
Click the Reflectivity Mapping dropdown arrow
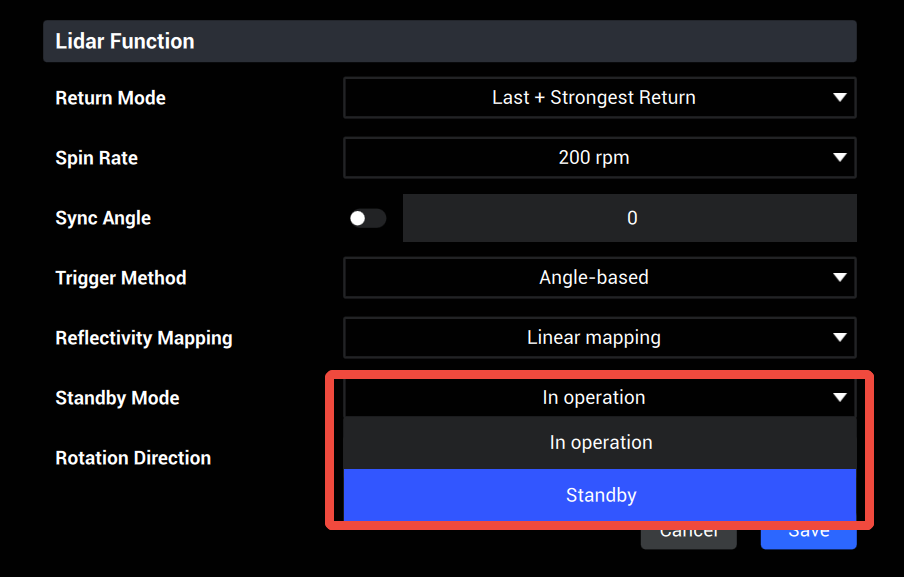pos(839,337)
